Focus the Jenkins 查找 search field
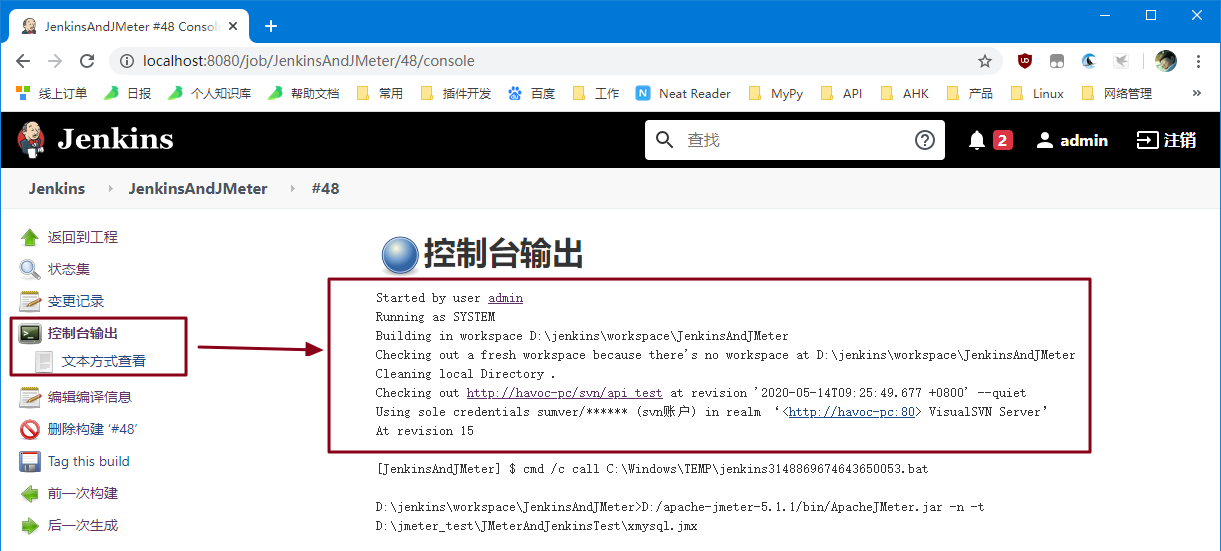The height and width of the screenshot is (551, 1221). 795,140
